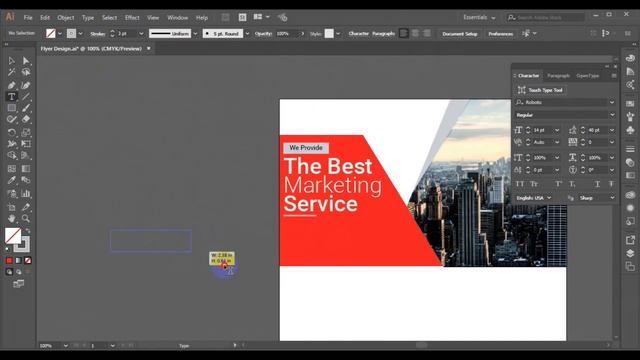Open the anti-aliasing Sharp dropdown

[x=612, y=198]
